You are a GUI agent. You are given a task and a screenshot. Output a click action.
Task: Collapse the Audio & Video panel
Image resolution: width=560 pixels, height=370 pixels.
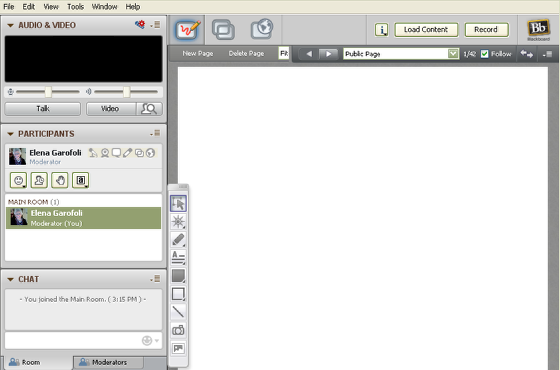10,25
